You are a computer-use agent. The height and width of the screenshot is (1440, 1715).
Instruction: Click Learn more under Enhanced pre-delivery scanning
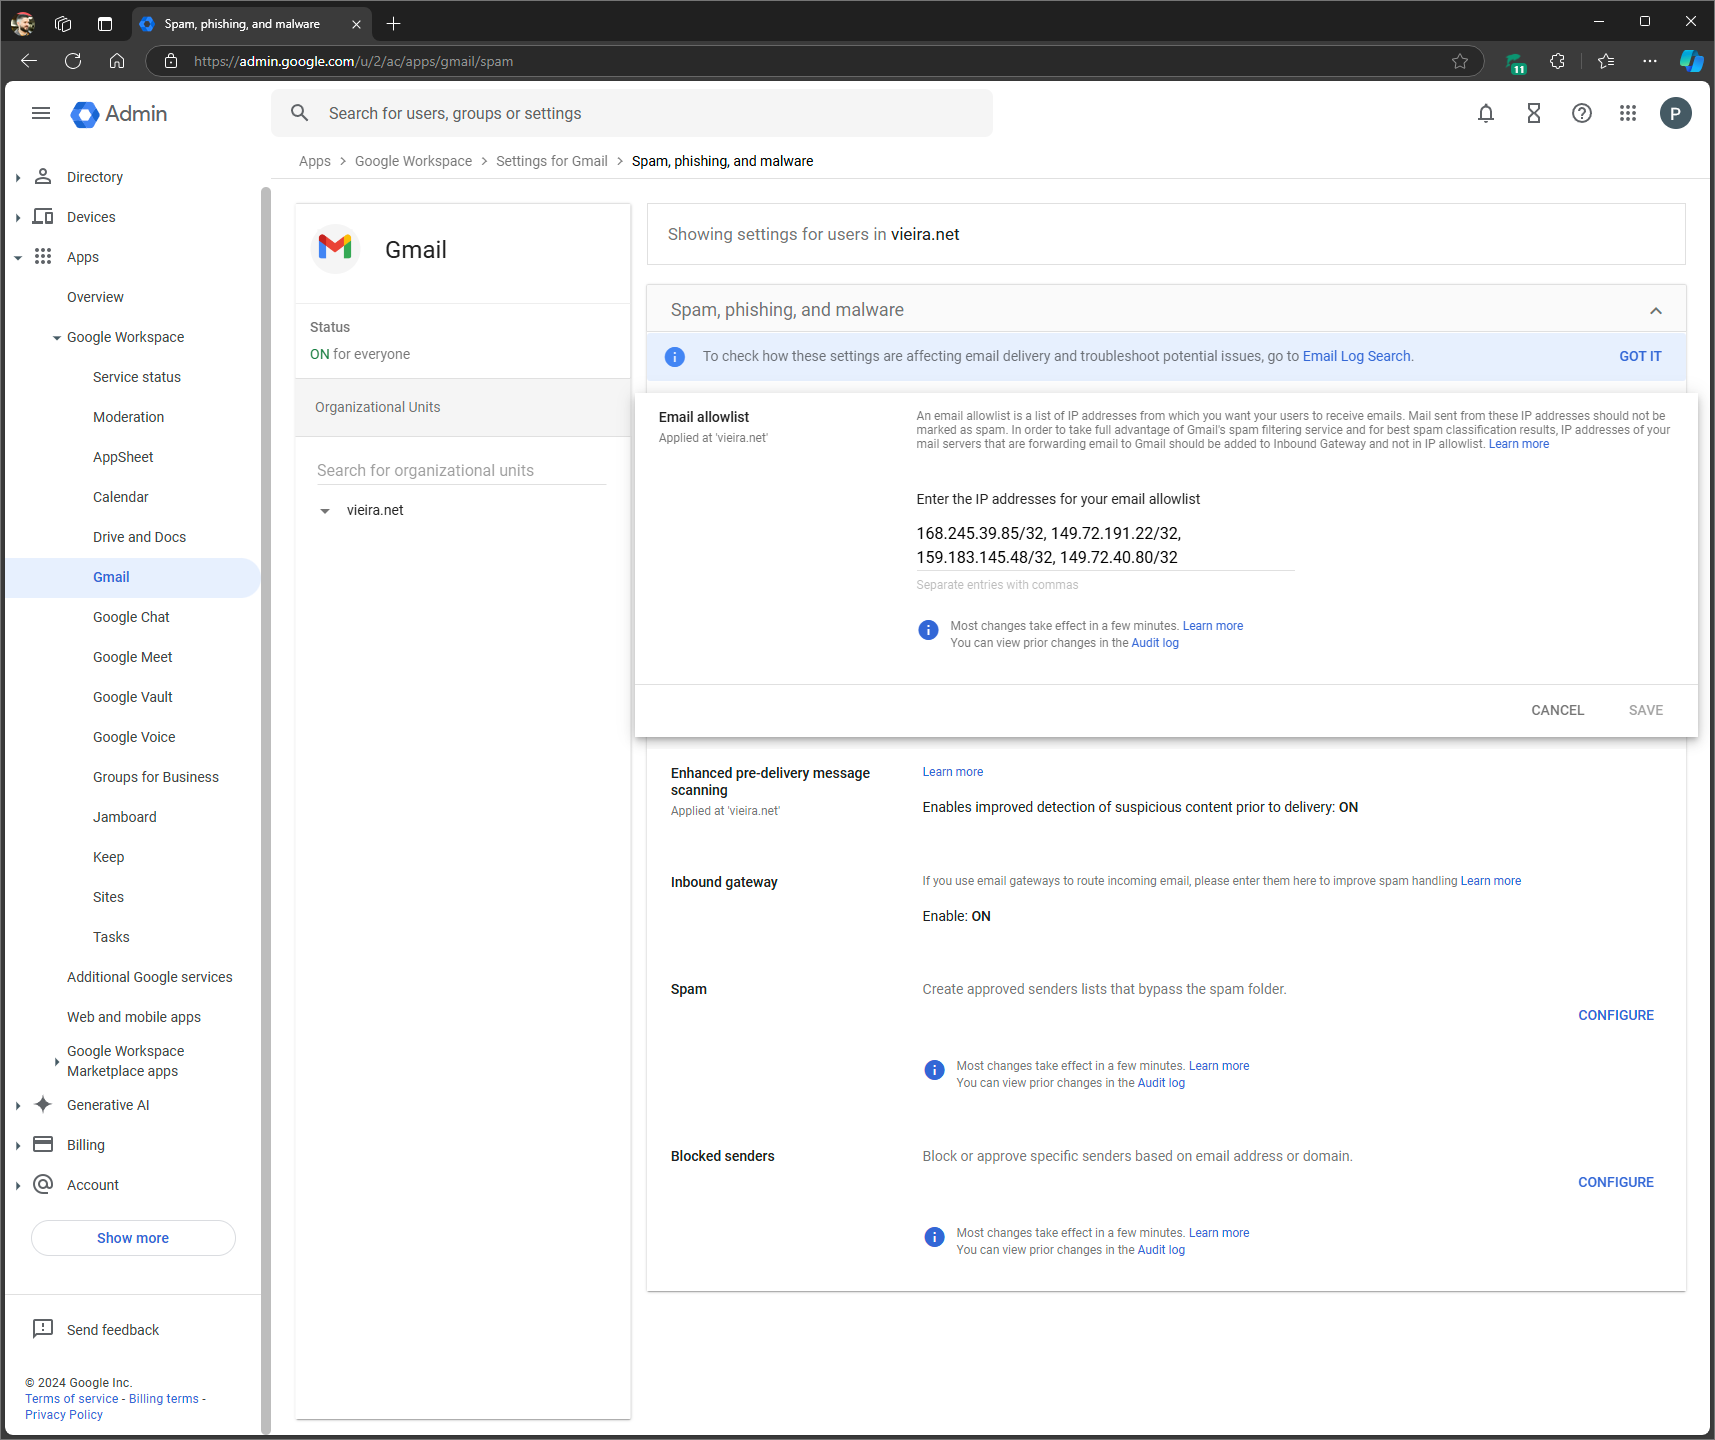pyautogui.click(x=953, y=772)
